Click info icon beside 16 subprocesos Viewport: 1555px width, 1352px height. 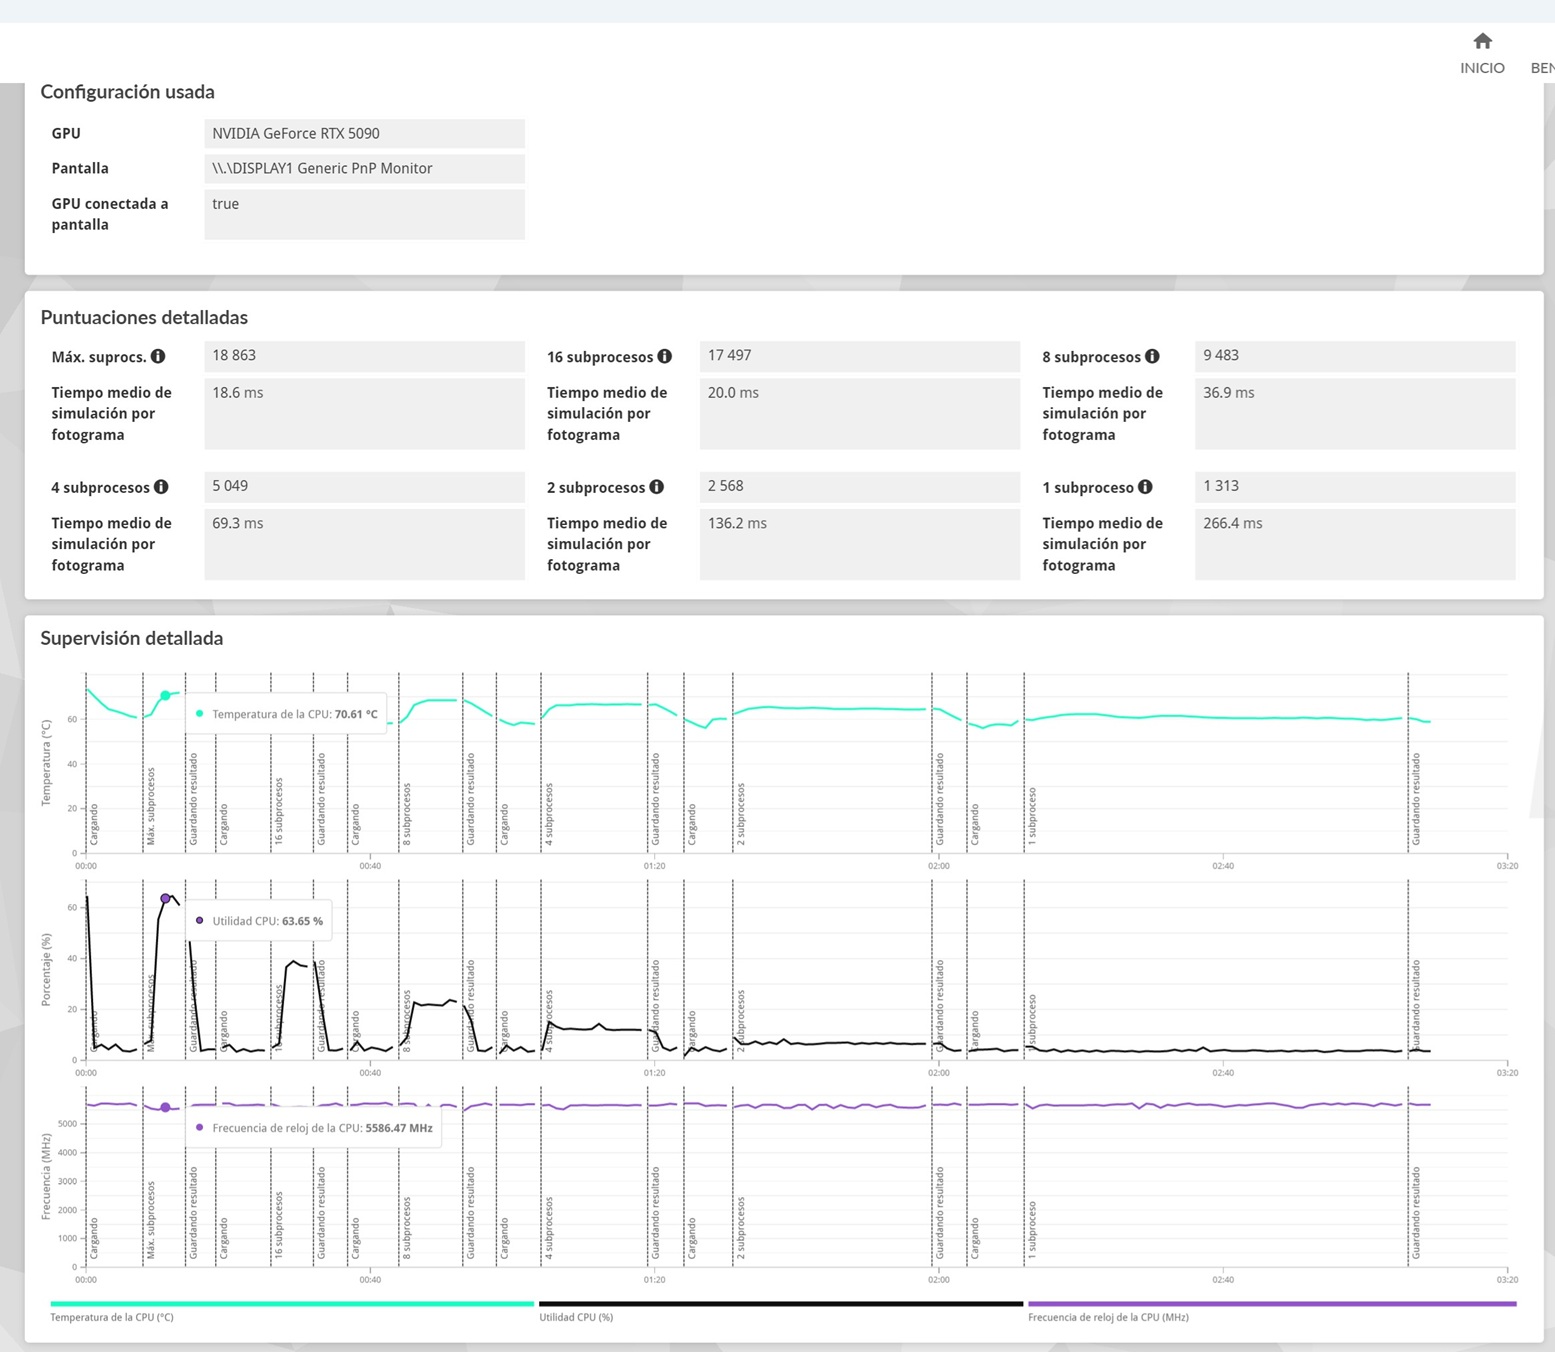[x=665, y=357]
